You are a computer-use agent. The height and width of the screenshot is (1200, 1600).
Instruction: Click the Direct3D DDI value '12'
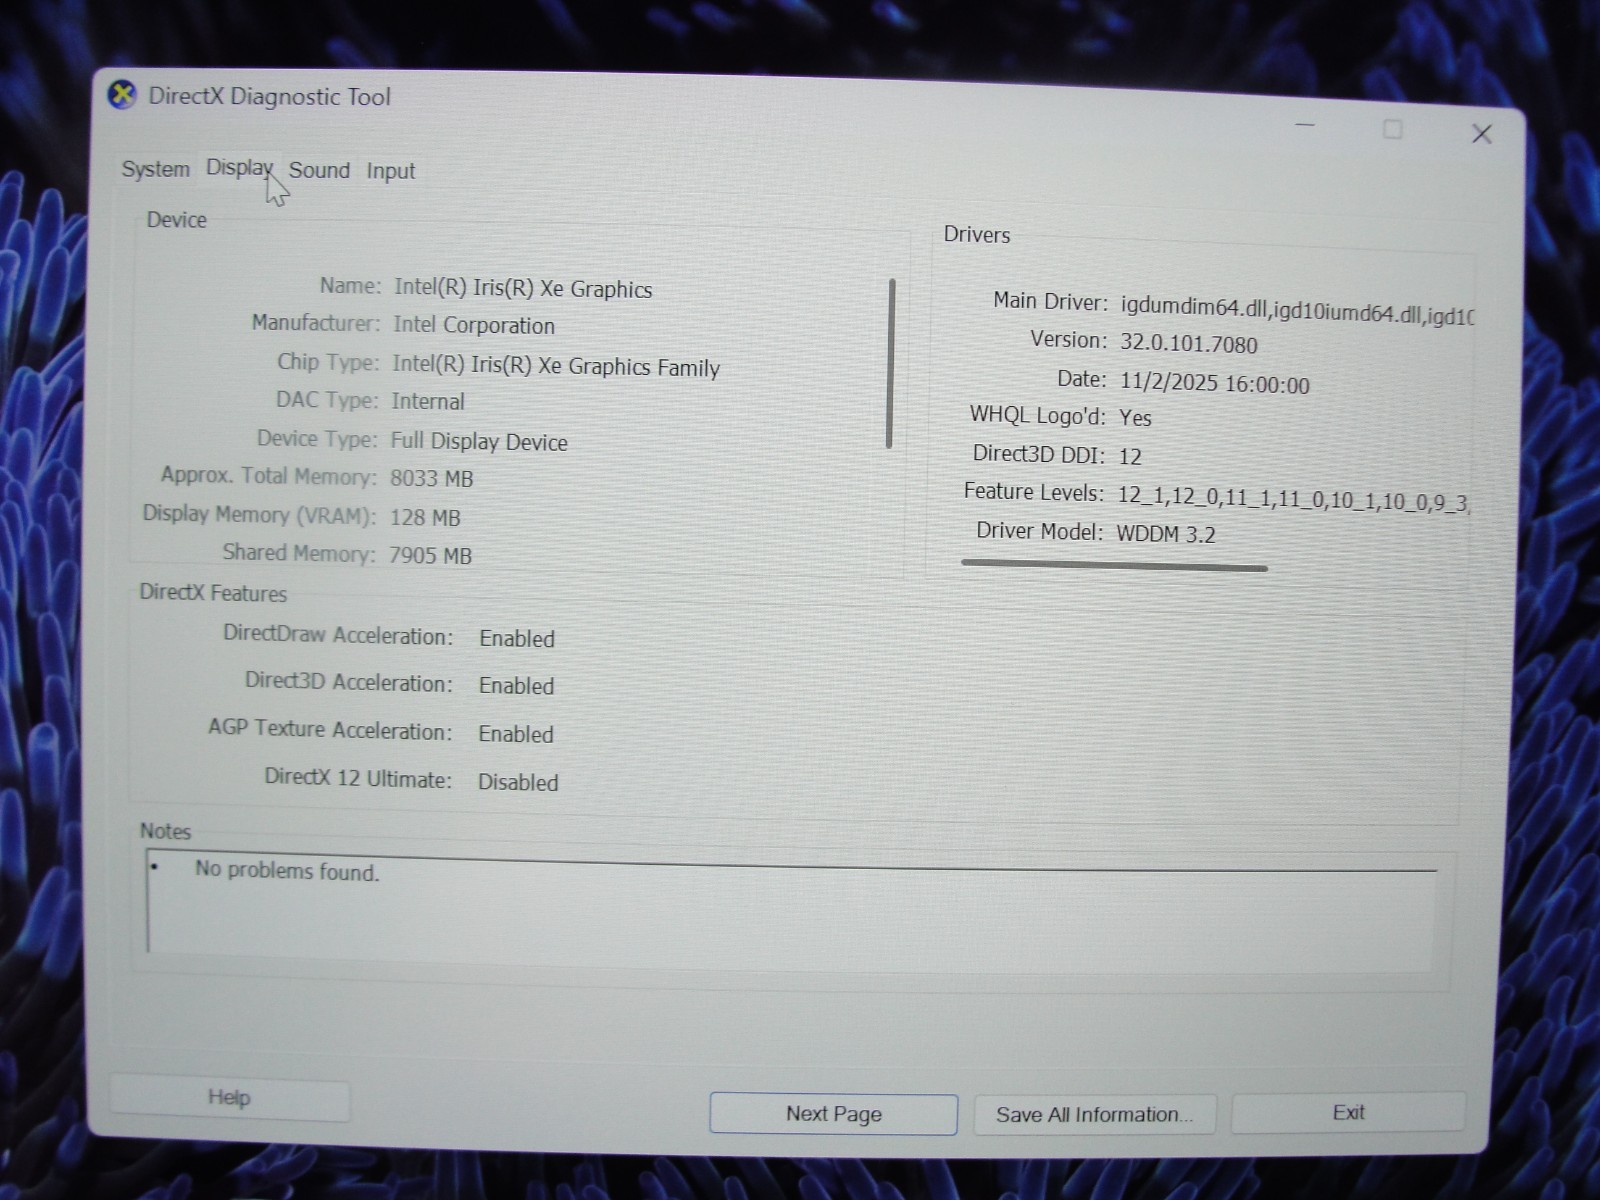tap(1130, 457)
